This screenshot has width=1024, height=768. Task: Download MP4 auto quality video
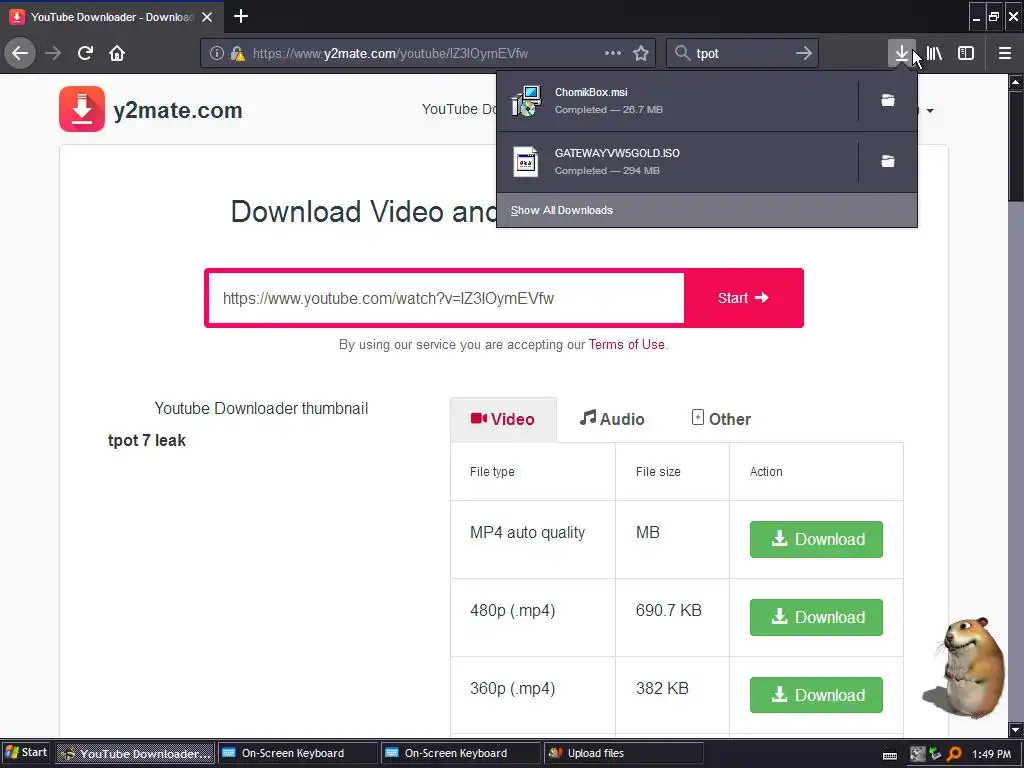coord(816,539)
